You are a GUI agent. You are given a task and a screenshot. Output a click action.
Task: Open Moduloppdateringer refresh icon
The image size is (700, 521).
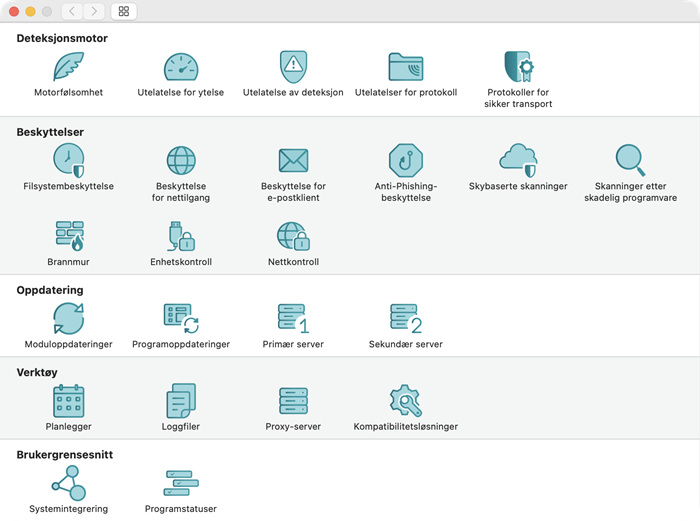(68, 318)
